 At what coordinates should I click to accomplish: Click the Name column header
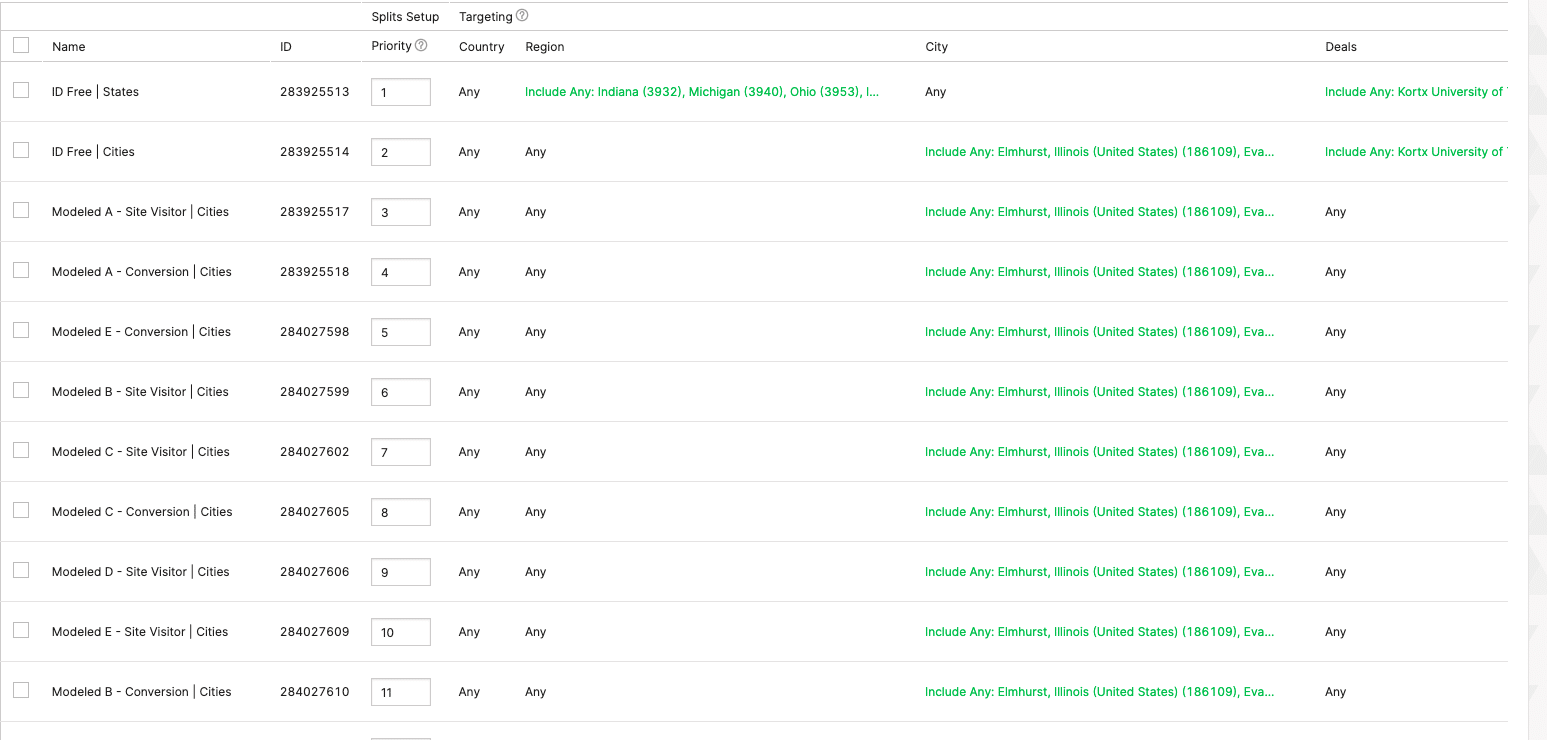tap(69, 47)
